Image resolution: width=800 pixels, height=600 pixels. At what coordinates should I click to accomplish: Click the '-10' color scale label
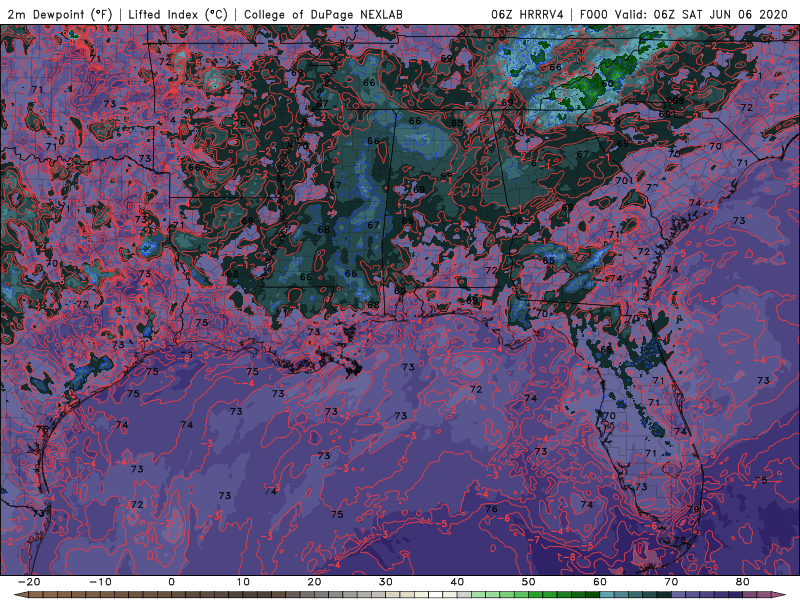[x=100, y=582]
